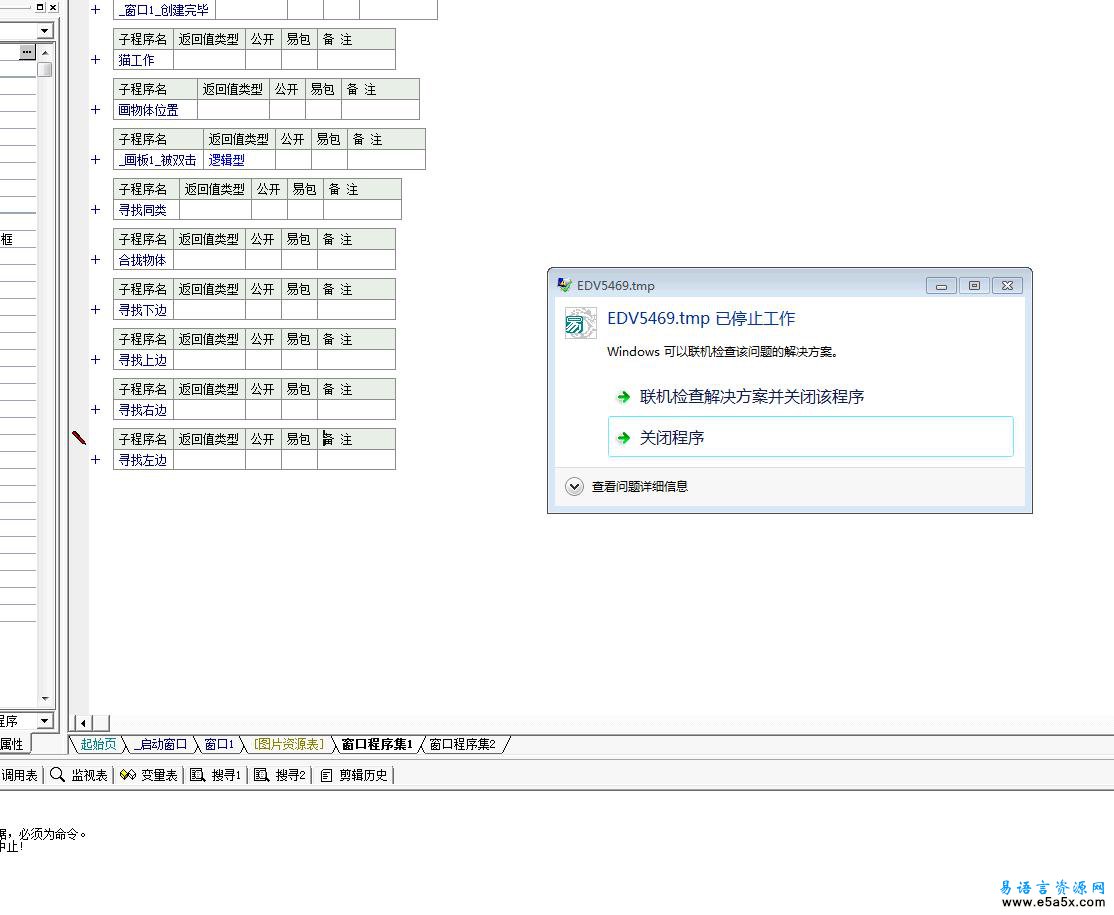Open the _启动窗口 tab

click(160, 744)
